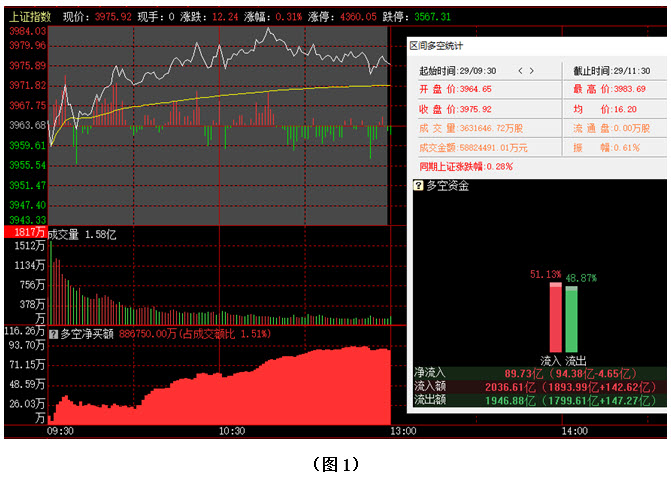This screenshot has height=486, width=671.
Task: Select the 上证指数 title label
Action: click(x=29, y=17)
